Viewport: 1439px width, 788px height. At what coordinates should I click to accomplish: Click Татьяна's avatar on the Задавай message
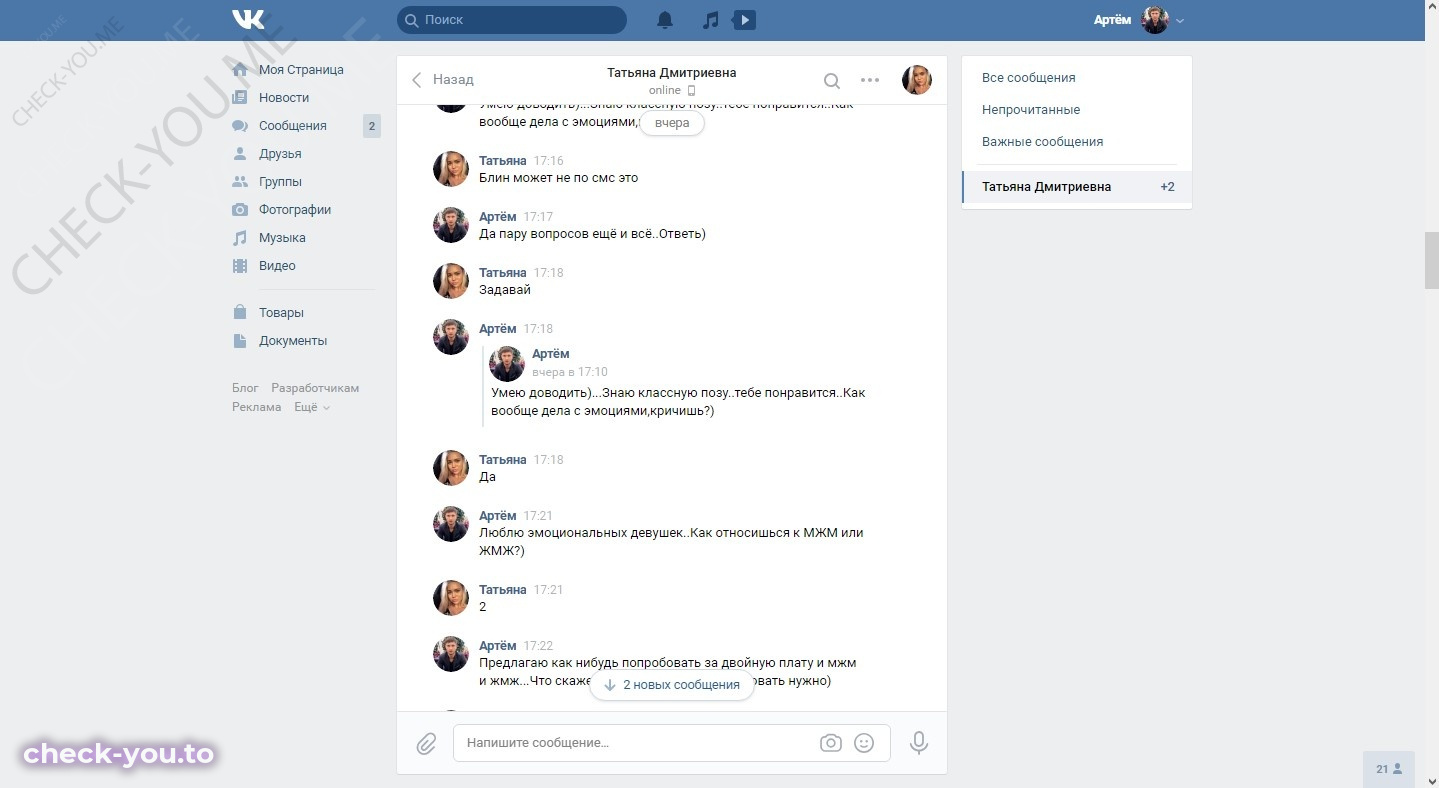451,281
